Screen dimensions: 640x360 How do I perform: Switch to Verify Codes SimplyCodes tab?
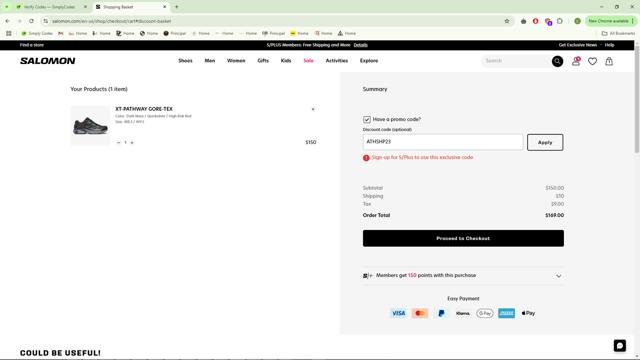tap(49, 7)
